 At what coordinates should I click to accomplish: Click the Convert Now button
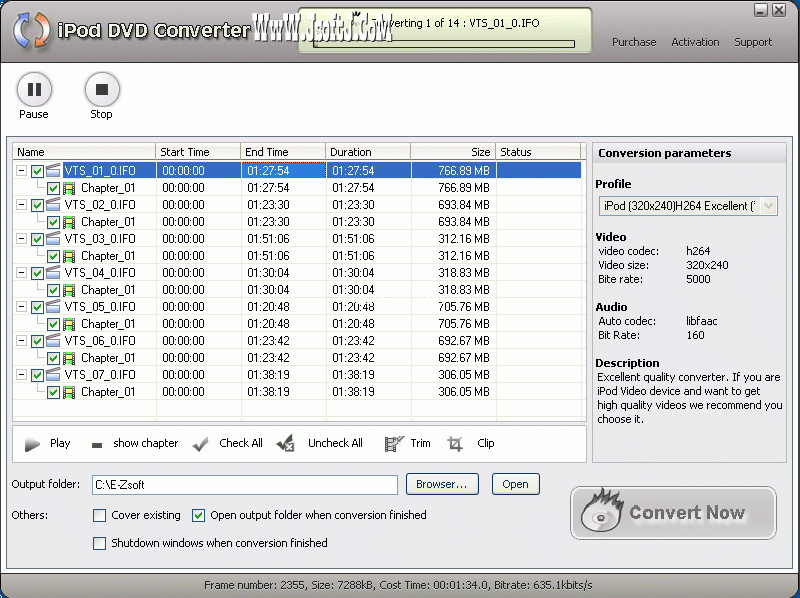point(673,513)
